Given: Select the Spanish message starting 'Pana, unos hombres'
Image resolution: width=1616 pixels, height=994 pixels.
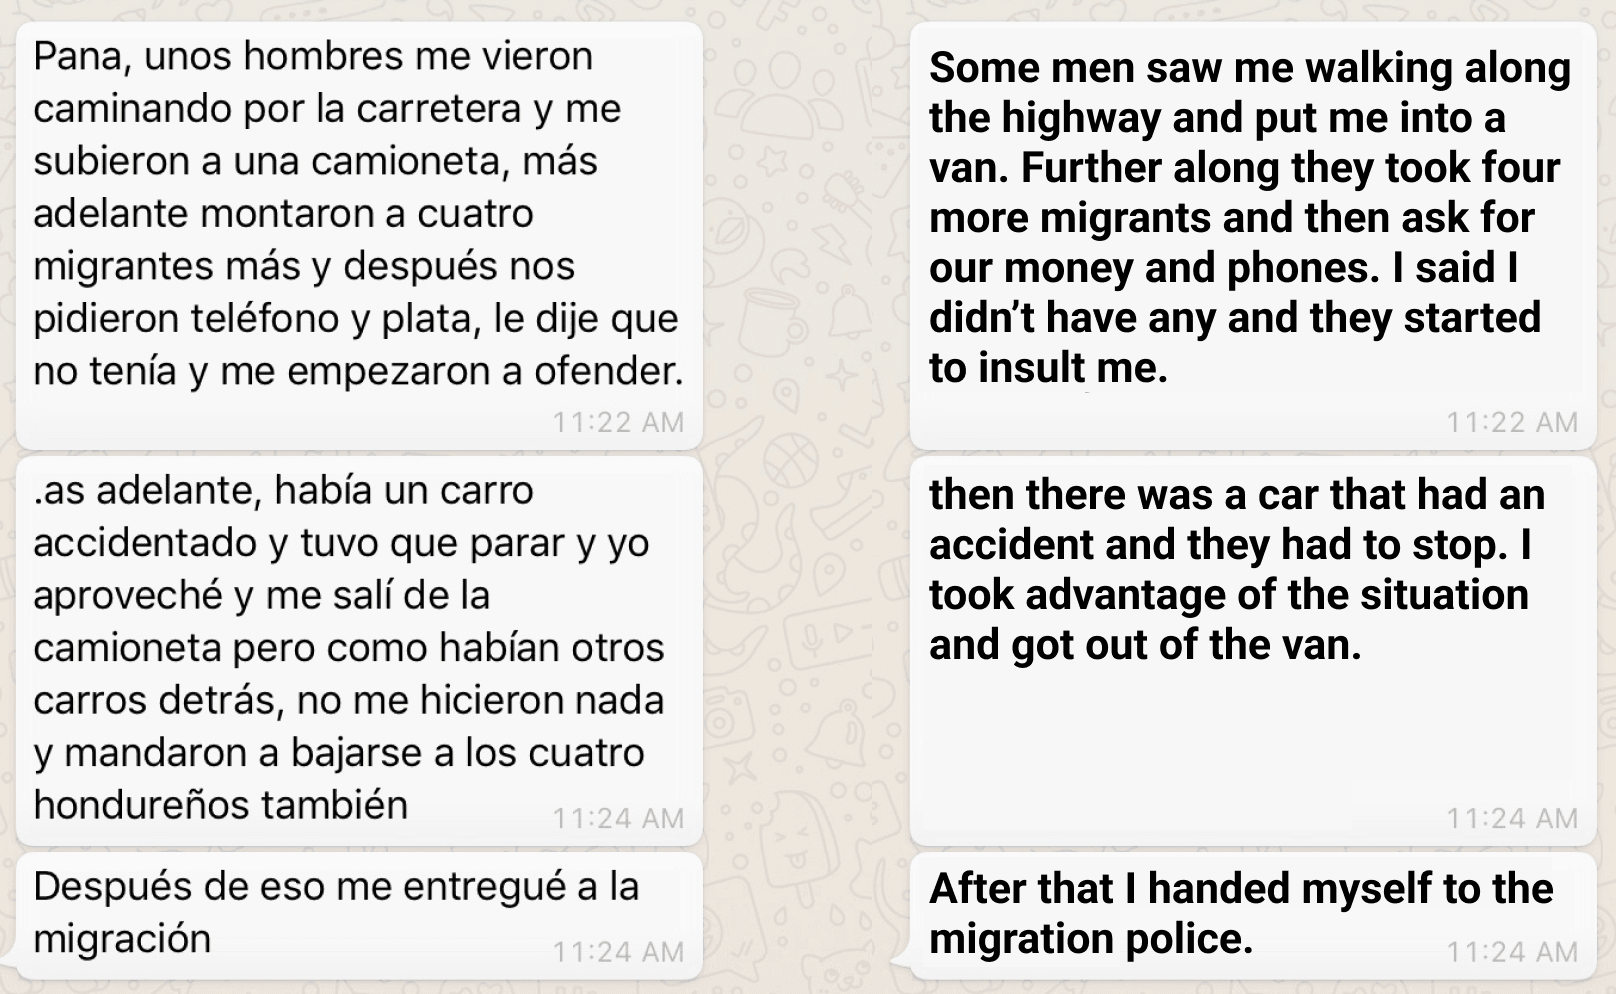Looking at the screenshot, I should click(359, 236).
